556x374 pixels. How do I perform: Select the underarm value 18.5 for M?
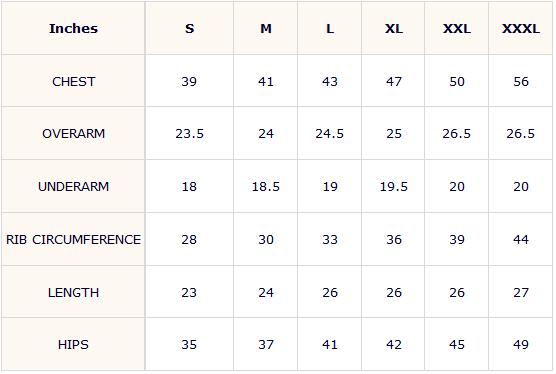pos(266,186)
